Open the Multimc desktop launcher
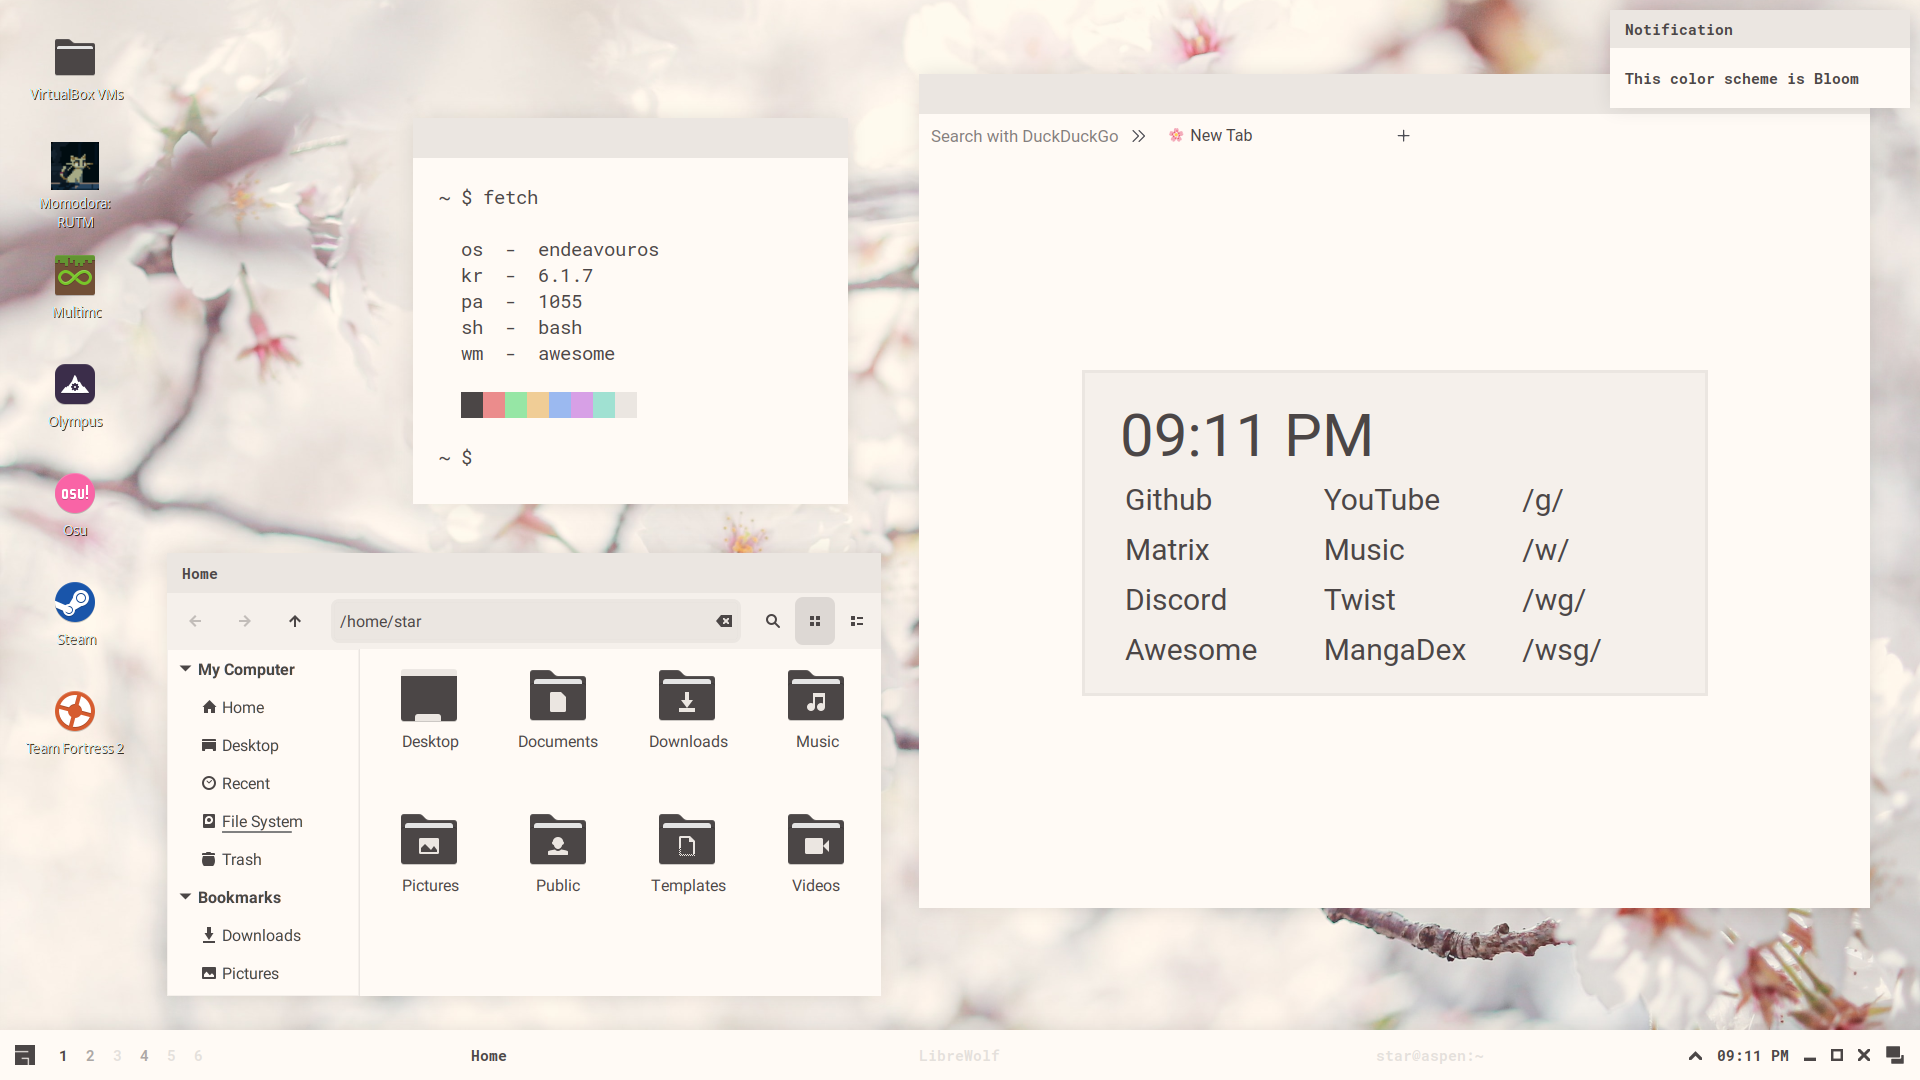Image resolution: width=1920 pixels, height=1080 pixels. click(75, 276)
